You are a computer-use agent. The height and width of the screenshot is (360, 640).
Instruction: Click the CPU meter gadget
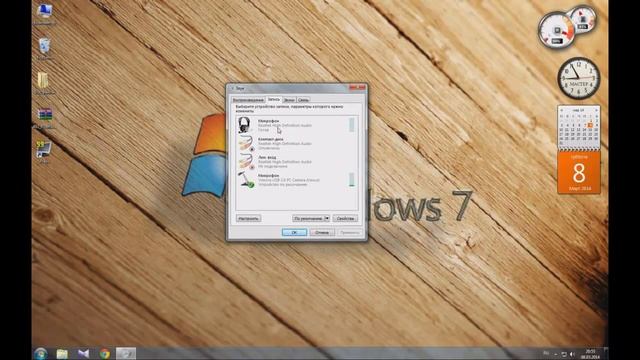pos(556,30)
